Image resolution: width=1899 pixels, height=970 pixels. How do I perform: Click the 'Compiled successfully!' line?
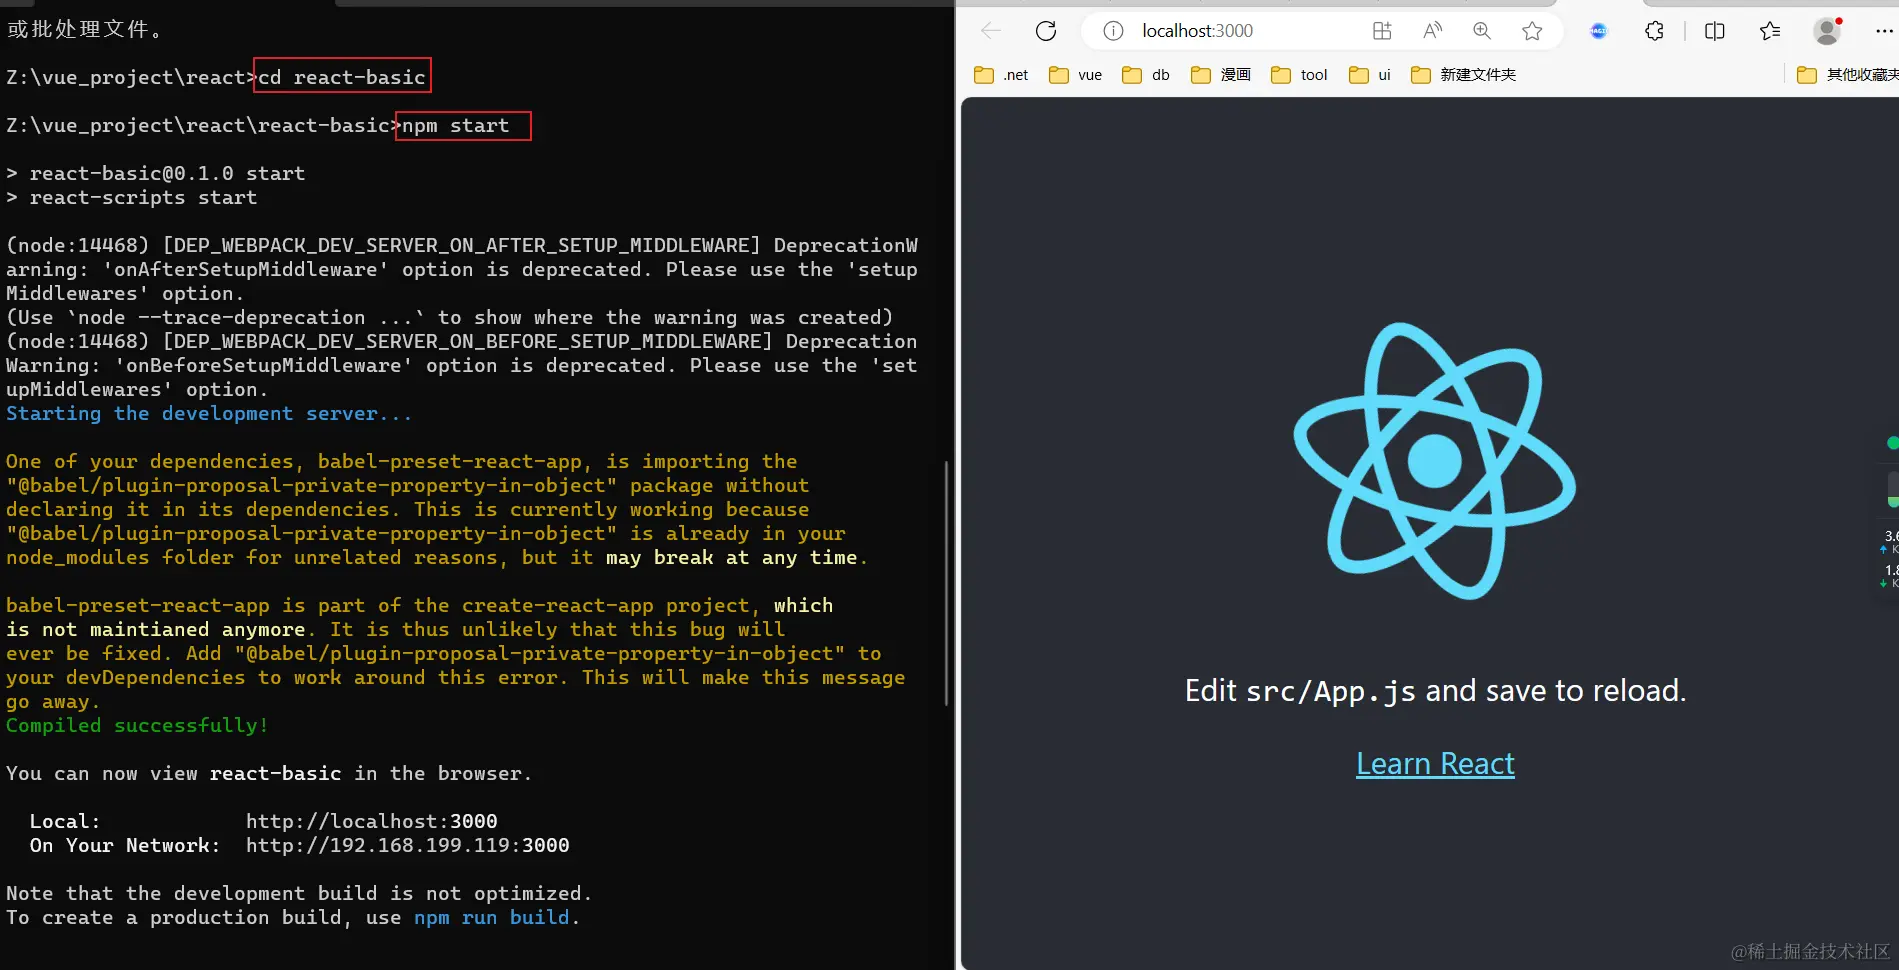click(137, 726)
